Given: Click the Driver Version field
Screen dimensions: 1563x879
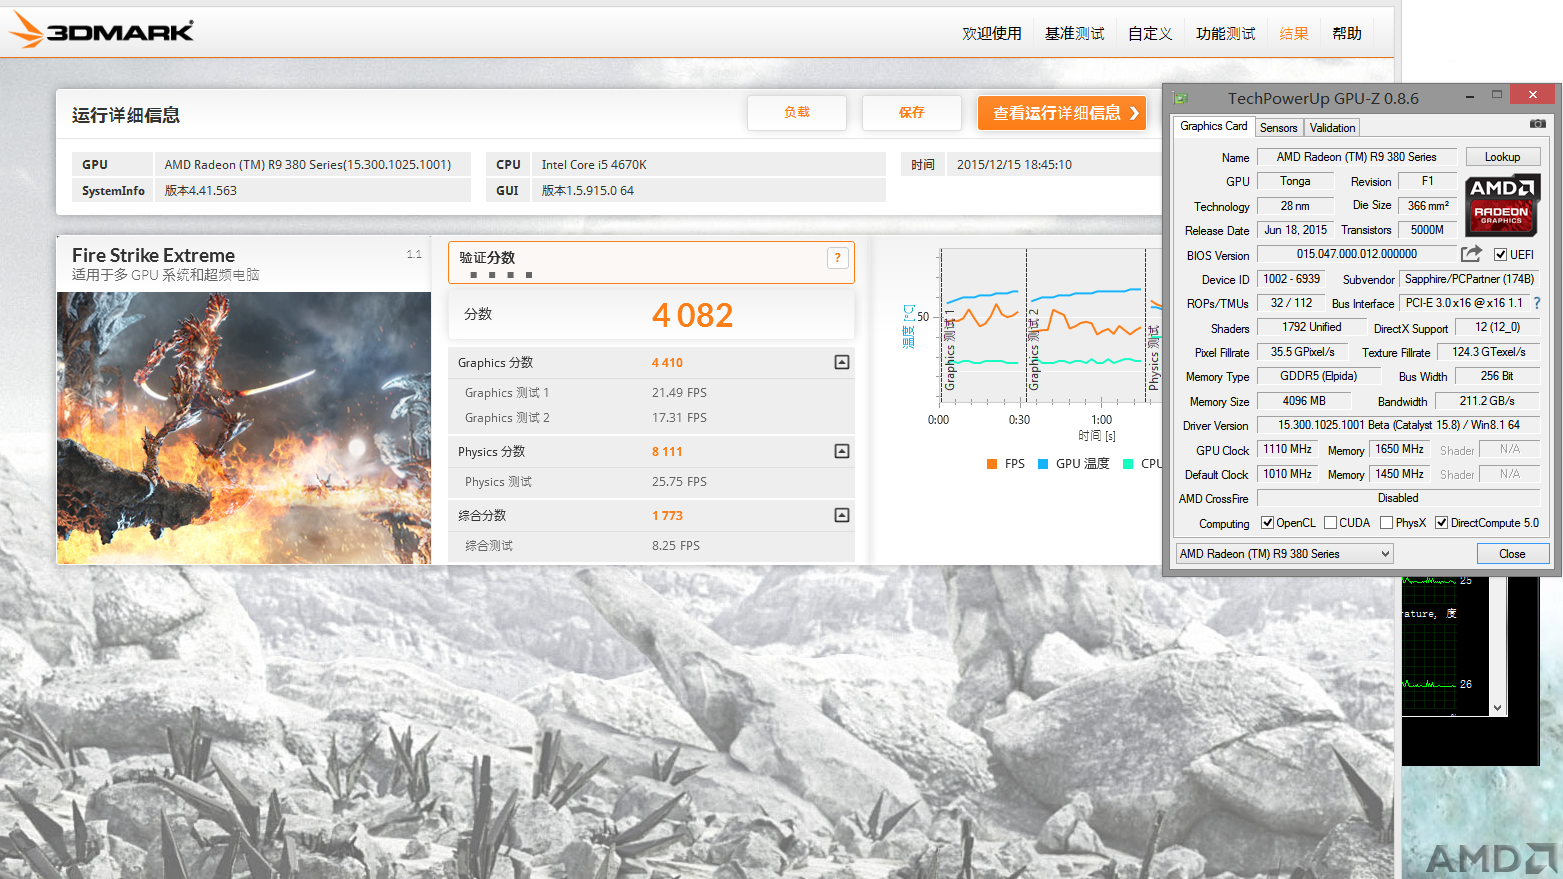Looking at the screenshot, I should click(x=1398, y=425).
